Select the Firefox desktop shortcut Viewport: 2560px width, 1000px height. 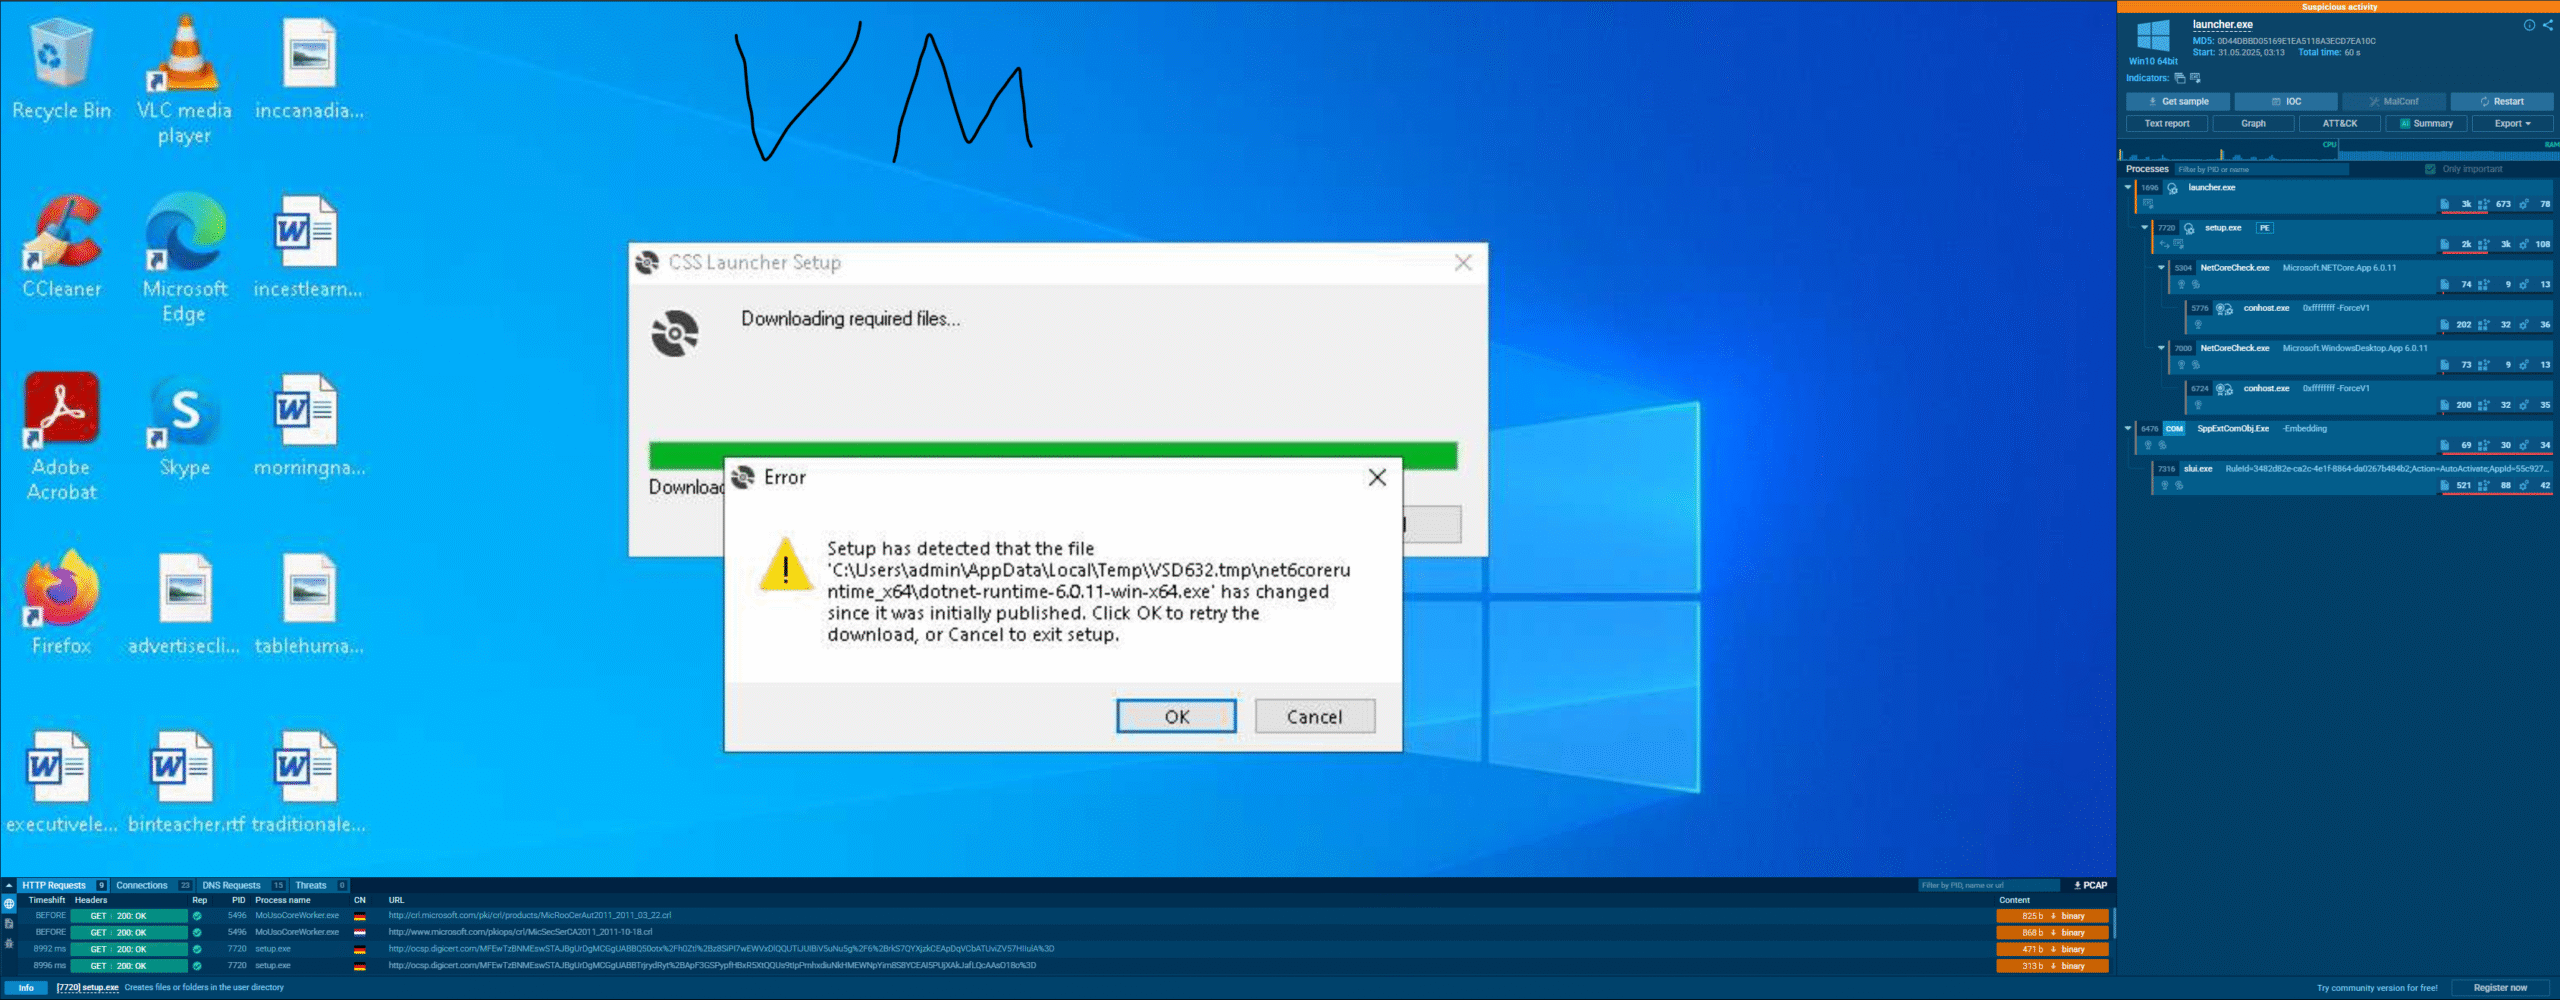[x=61, y=603]
